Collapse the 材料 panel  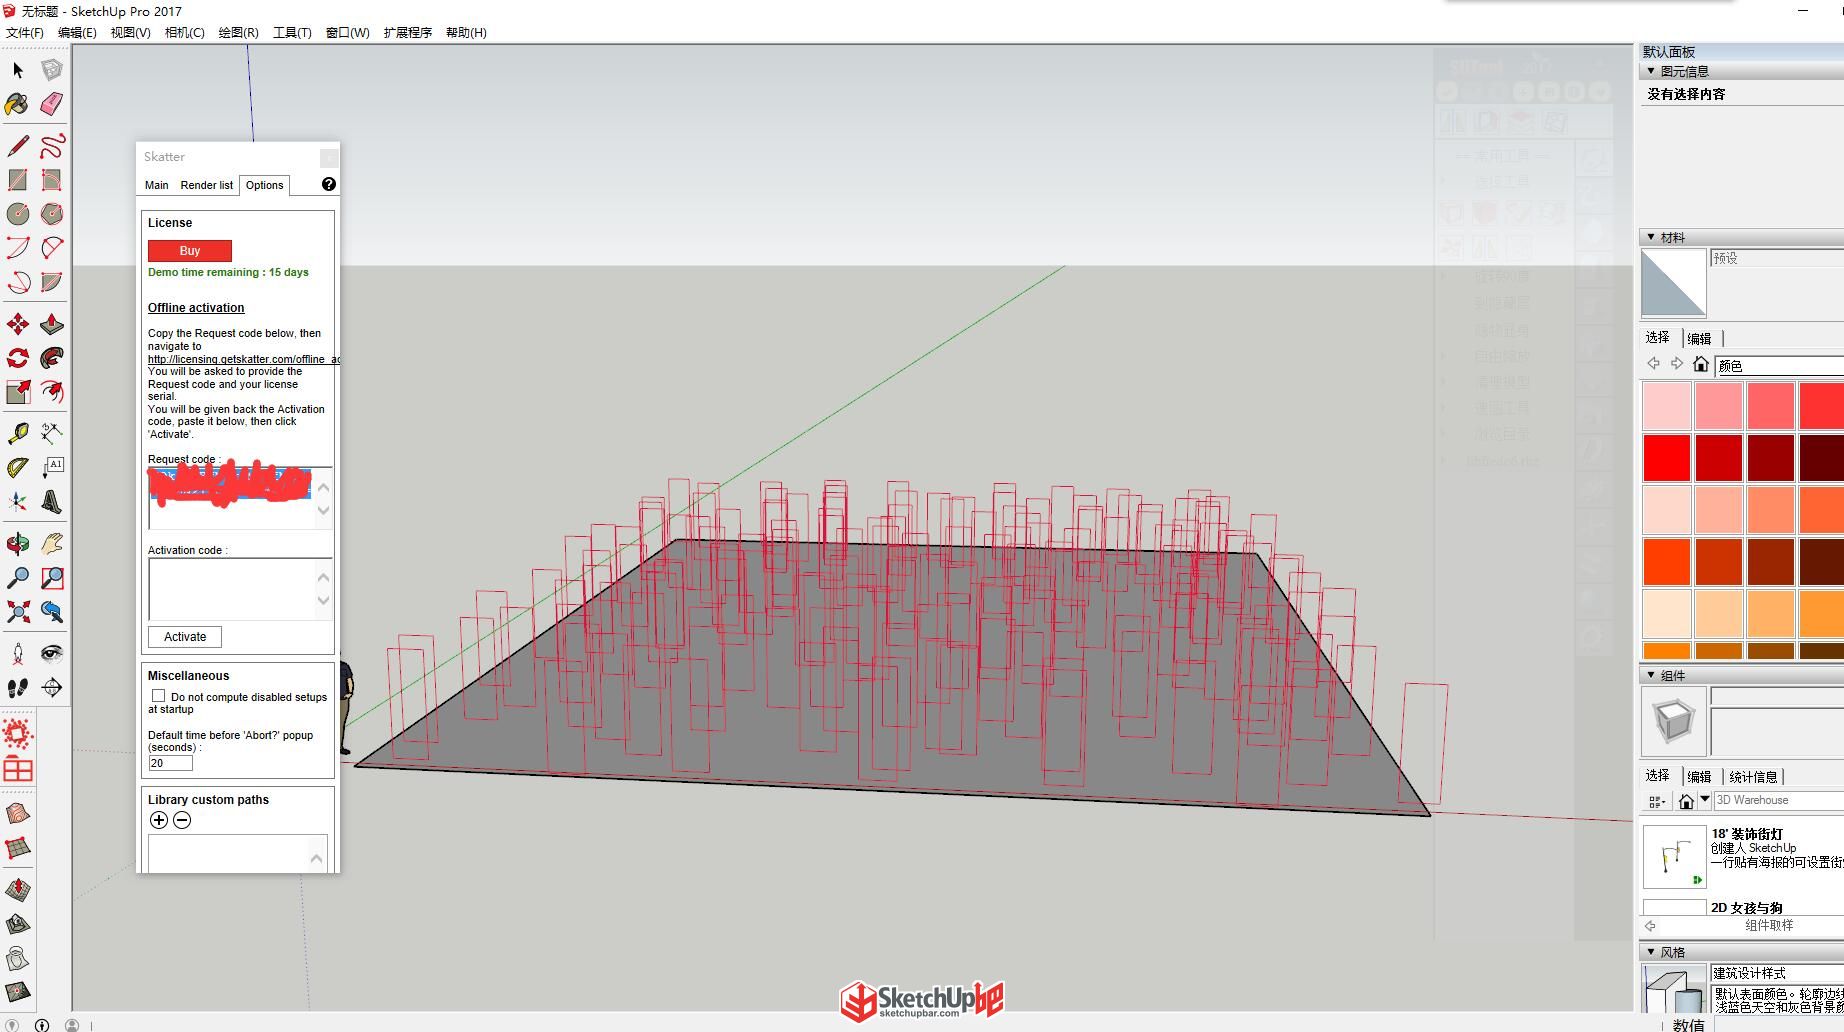(1651, 237)
